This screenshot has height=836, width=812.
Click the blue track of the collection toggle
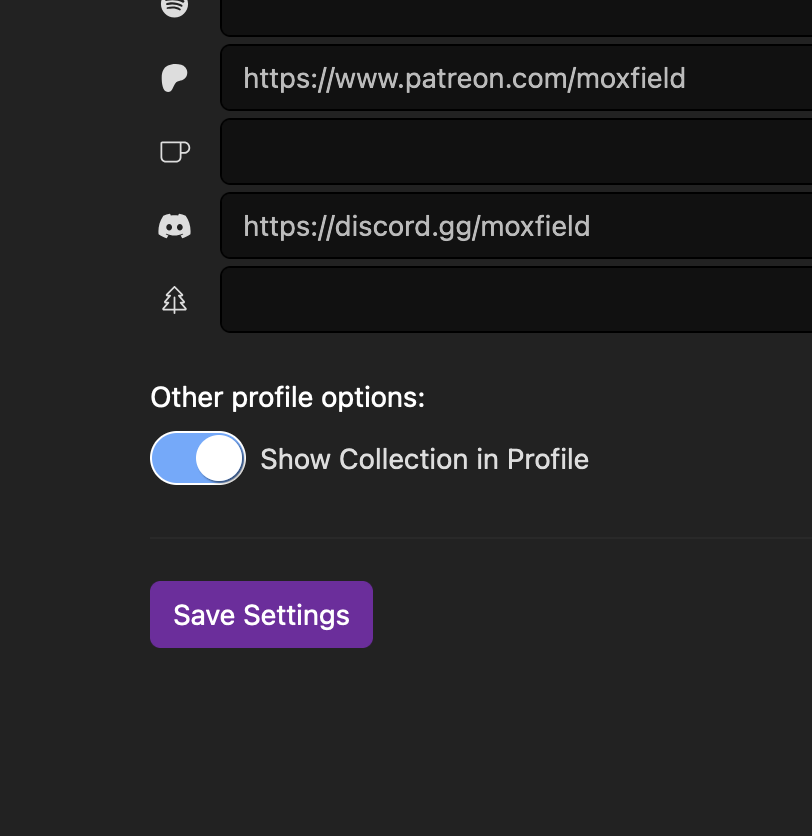[x=173, y=458]
